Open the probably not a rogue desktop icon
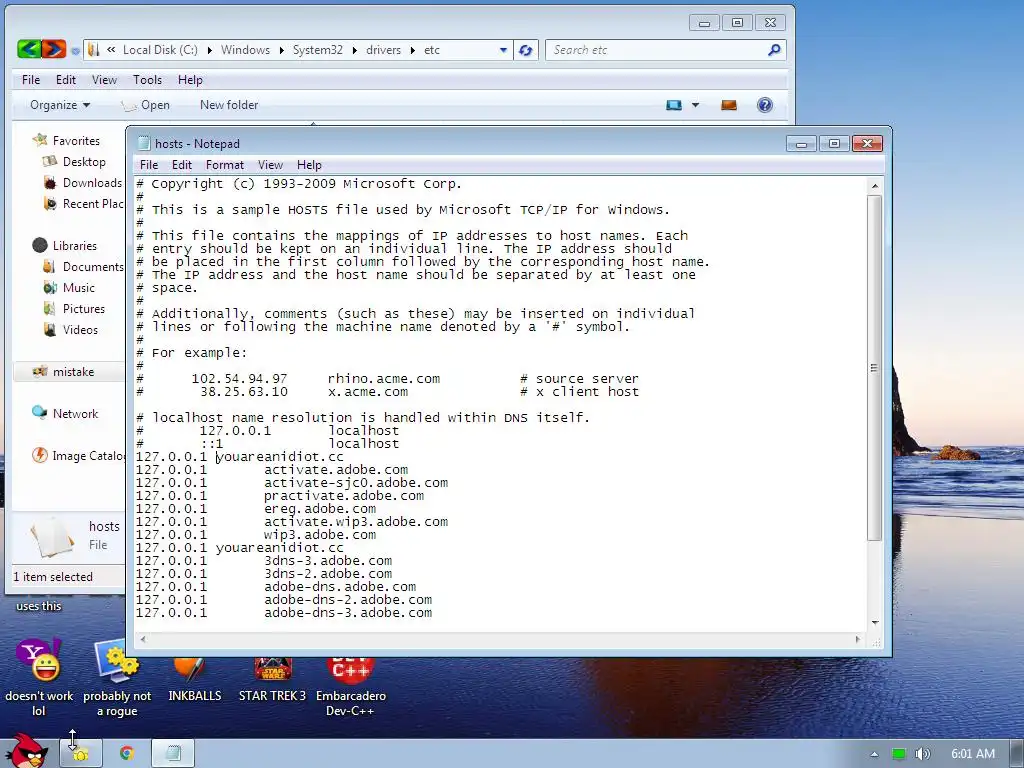This screenshot has height=768, width=1024. pyautogui.click(x=117, y=678)
